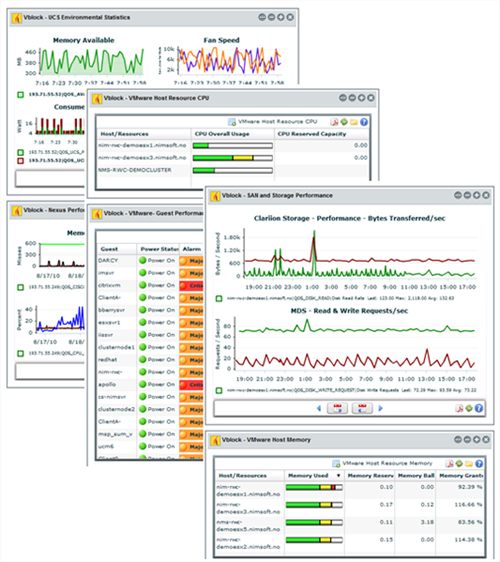This screenshot has height=562, width=500.
Task: Click green Power On status ball for redhat
Action: point(143,360)
